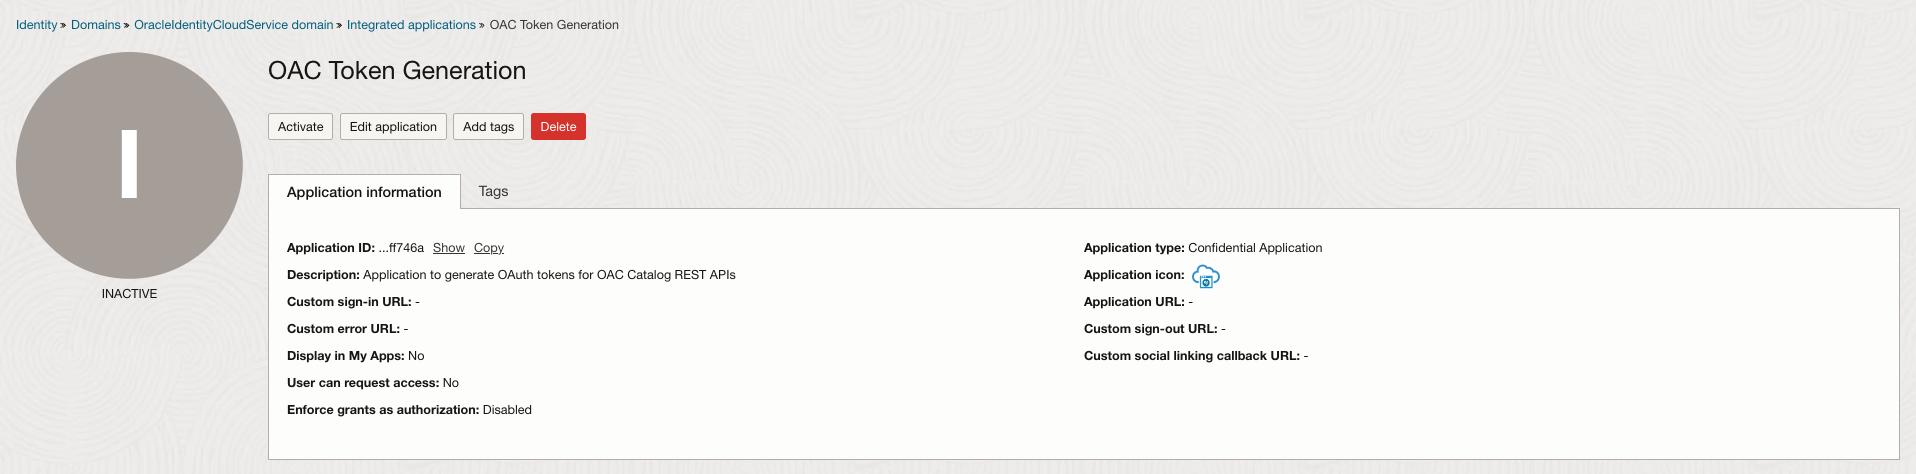Click the INACTIVE status label

pyautogui.click(x=129, y=294)
